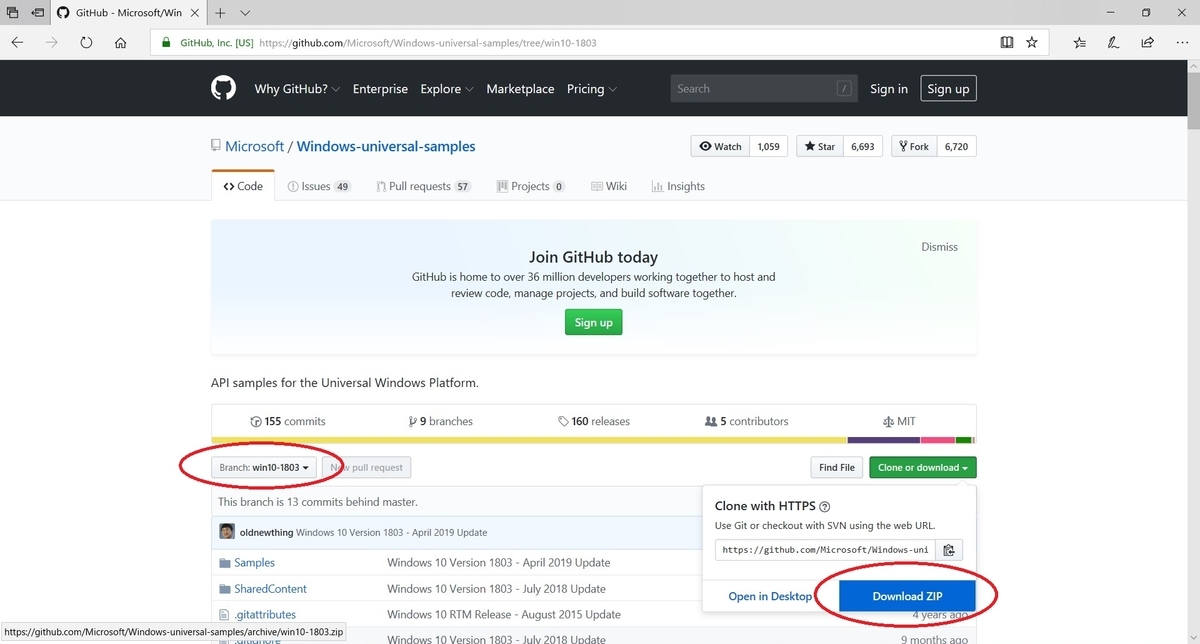
Task: Click the 6,693 stargazers count
Action: click(x=862, y=146)
